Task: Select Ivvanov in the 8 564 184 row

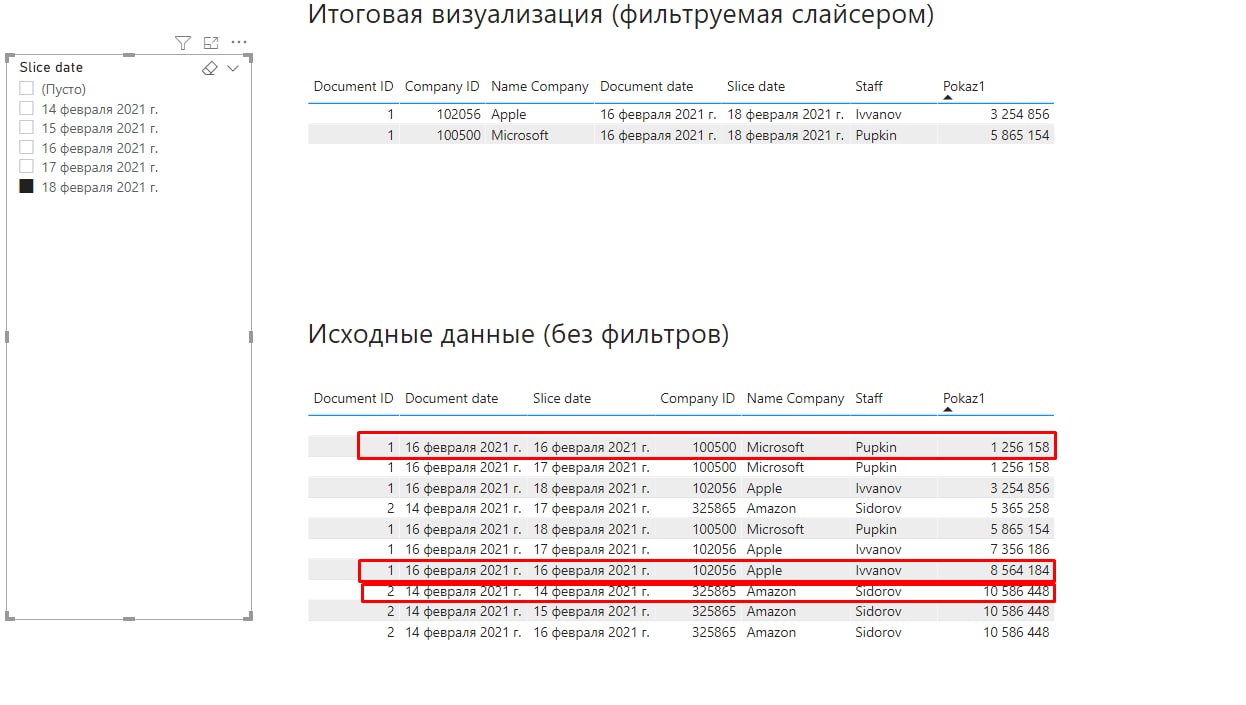Action: tap(878, 570)
